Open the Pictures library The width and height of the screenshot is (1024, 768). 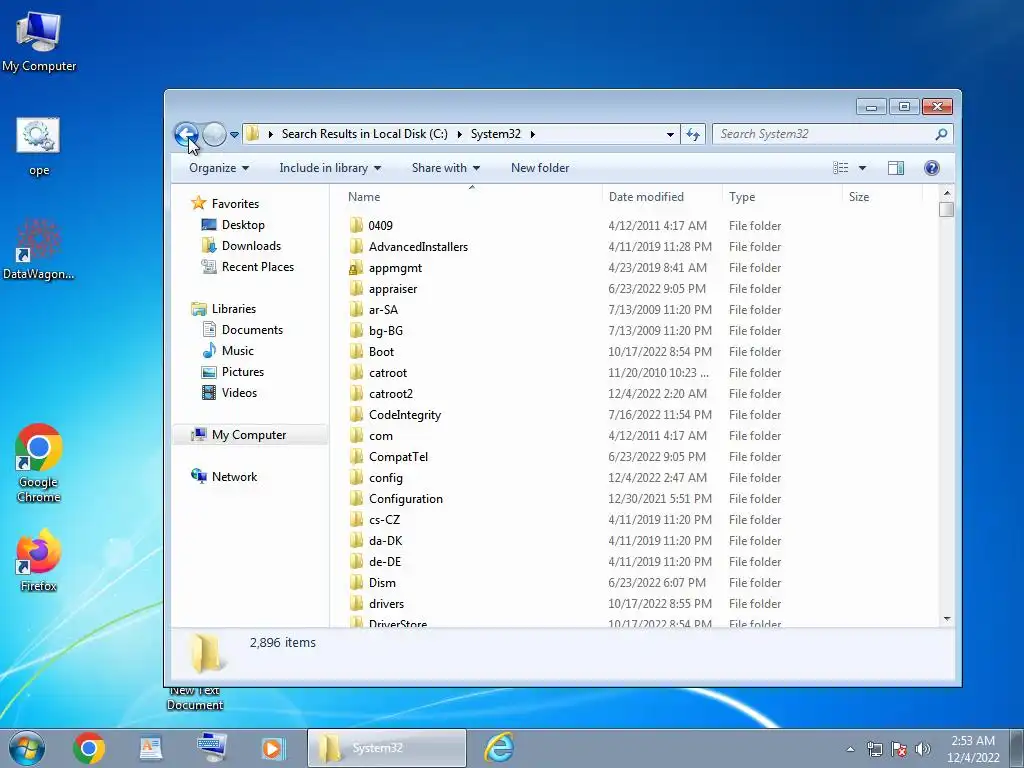pyautogui.click(x=232, y=372)
